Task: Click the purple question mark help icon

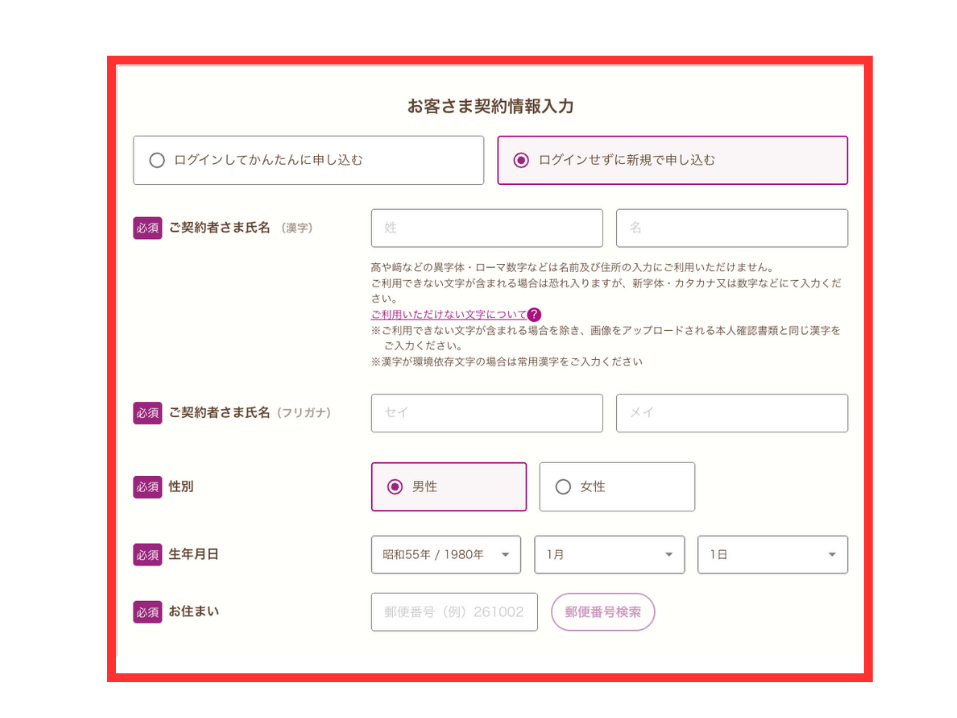Action: (x=534, y=314)
